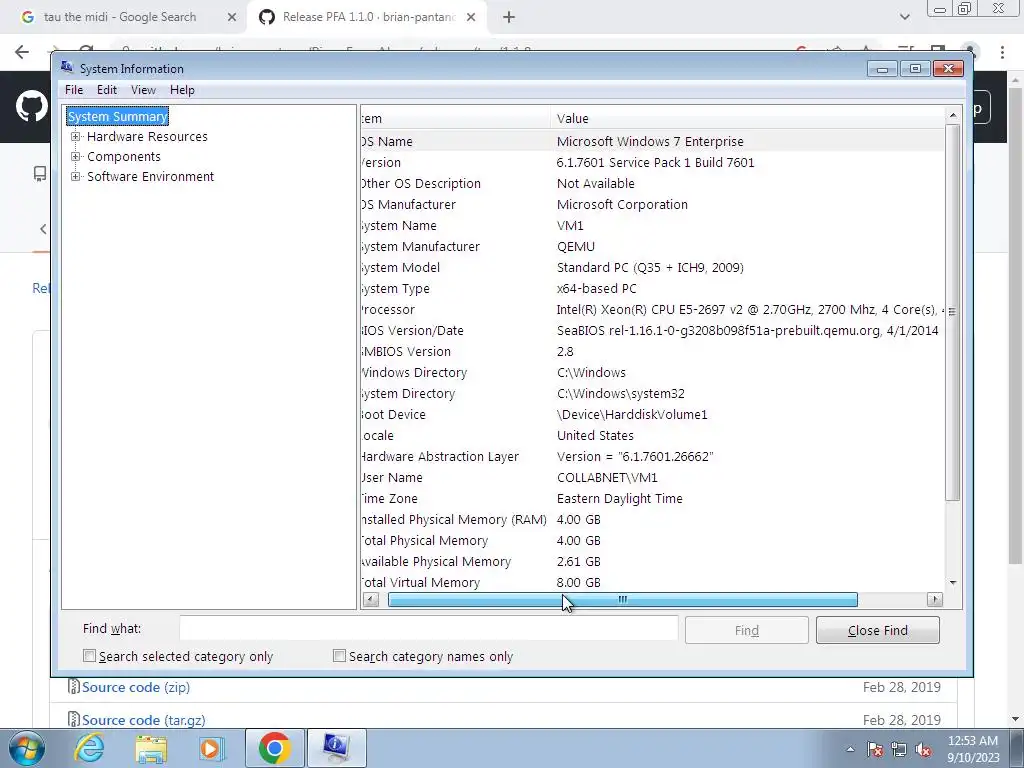Expand the Software Environment tree node

76,176
